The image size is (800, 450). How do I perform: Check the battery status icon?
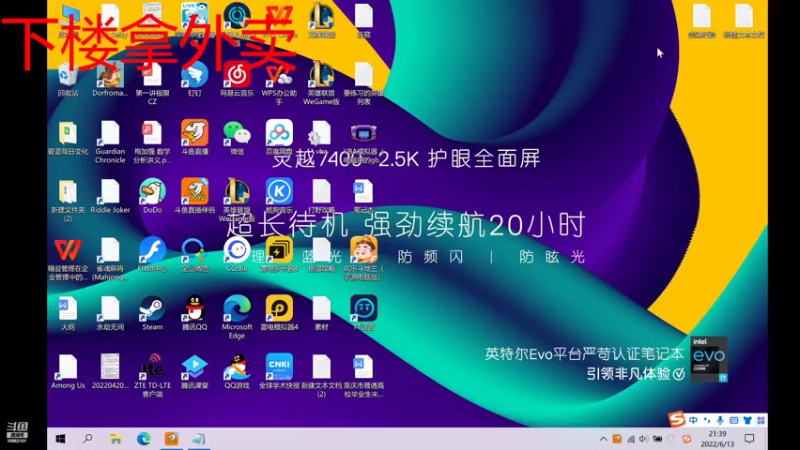[x=658, y=439]
